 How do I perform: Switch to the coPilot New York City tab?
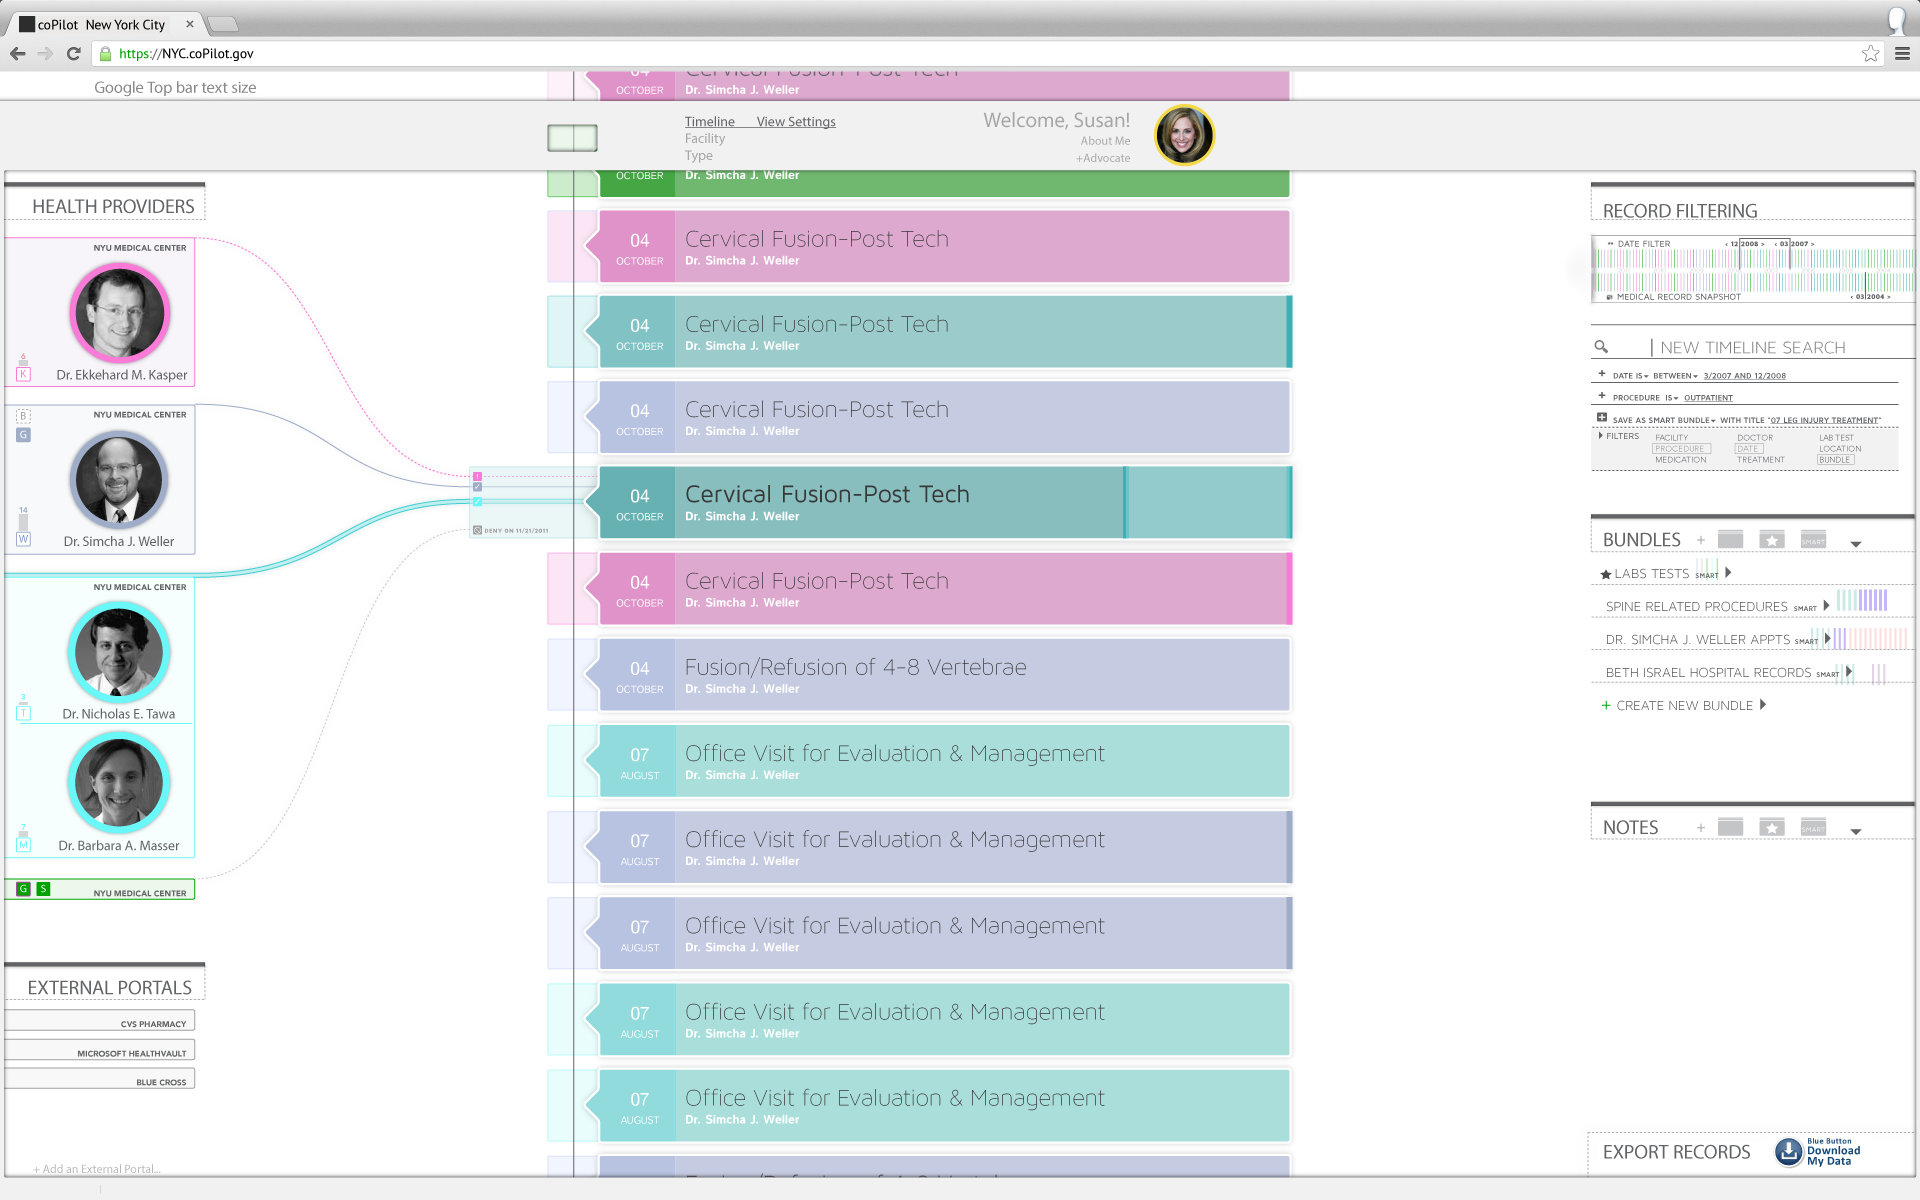click(x=104, y=24)
